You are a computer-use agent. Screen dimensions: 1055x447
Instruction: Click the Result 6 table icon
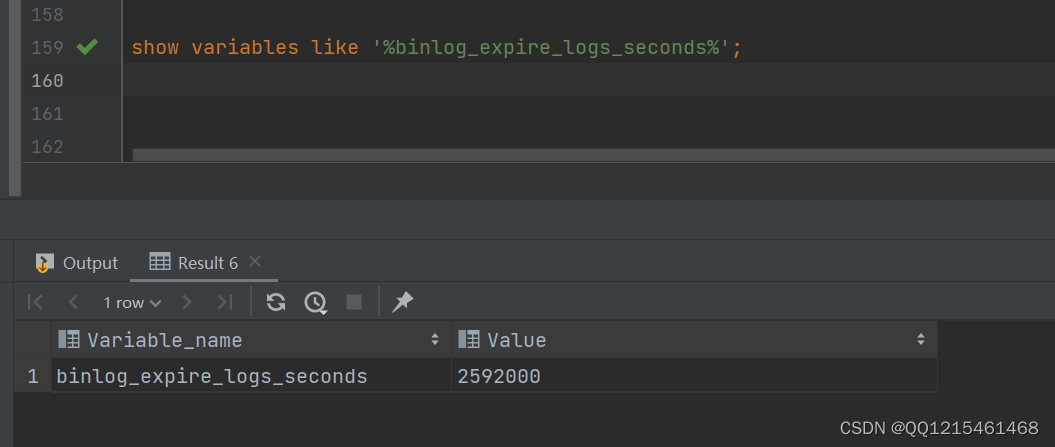[159, 262]
